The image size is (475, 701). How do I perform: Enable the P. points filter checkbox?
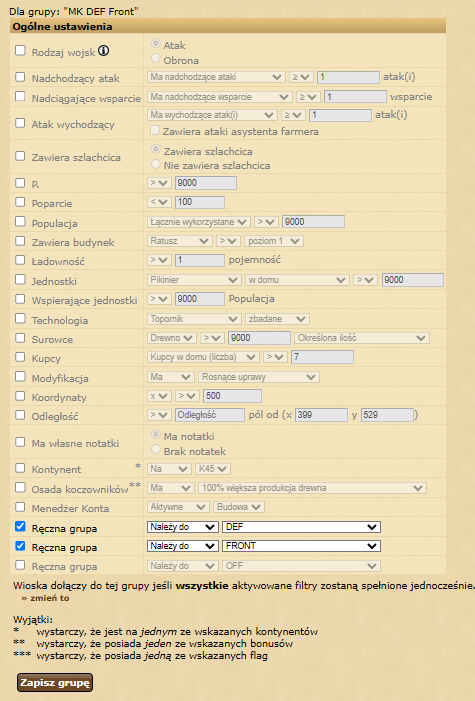click(x=20, y=182)
